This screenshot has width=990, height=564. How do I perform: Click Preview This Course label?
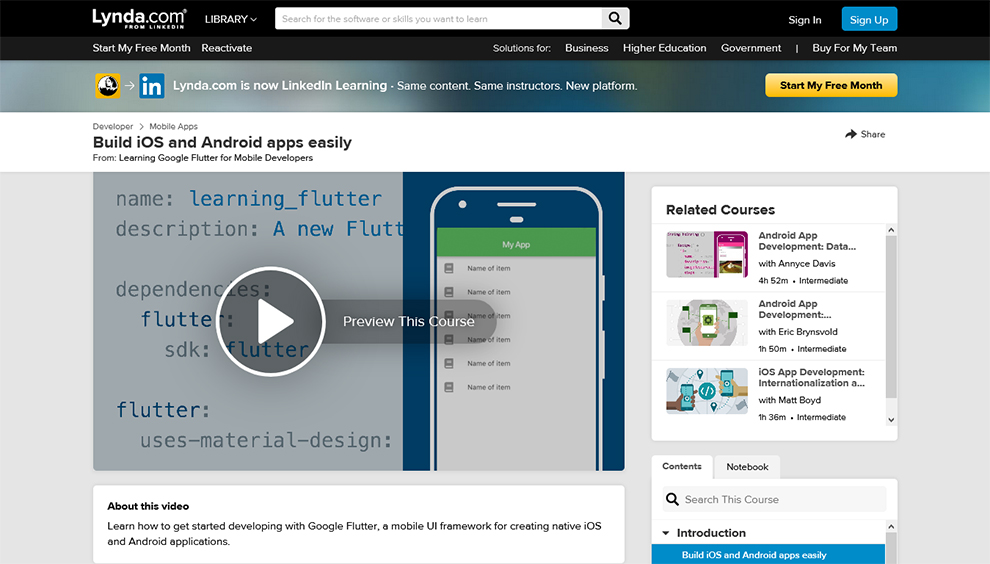409,321
